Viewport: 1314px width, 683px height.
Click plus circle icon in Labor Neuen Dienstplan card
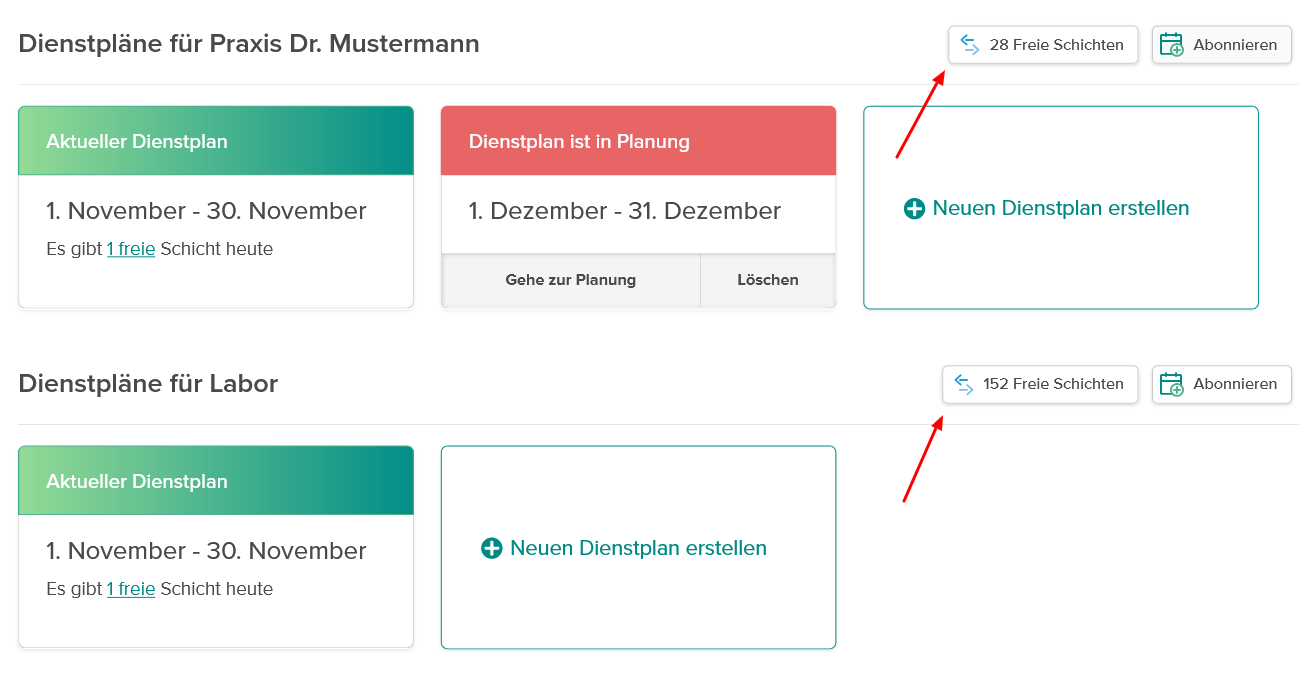[x=491, y=548]
